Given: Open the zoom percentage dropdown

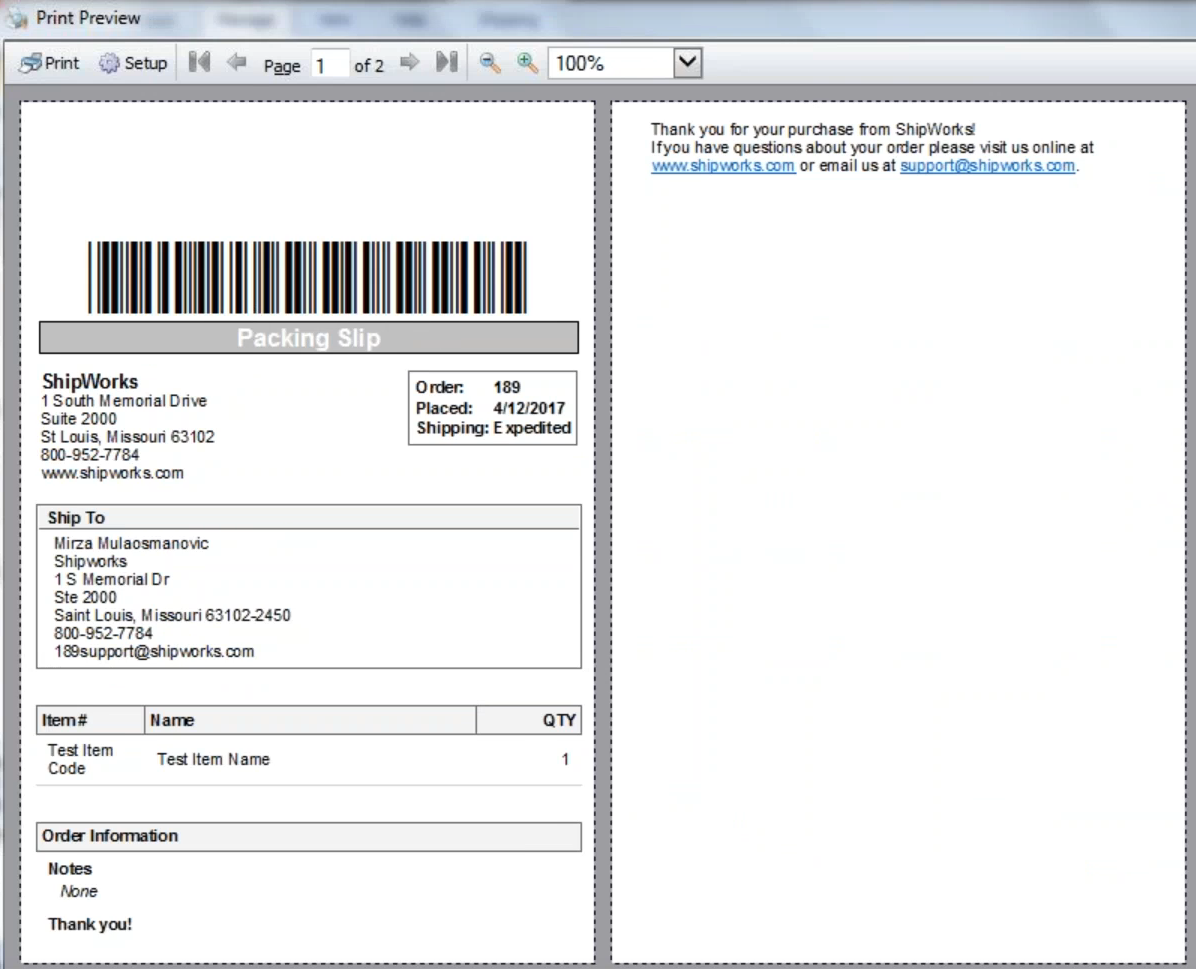Looking at the screenshot, I should point(688,62).
